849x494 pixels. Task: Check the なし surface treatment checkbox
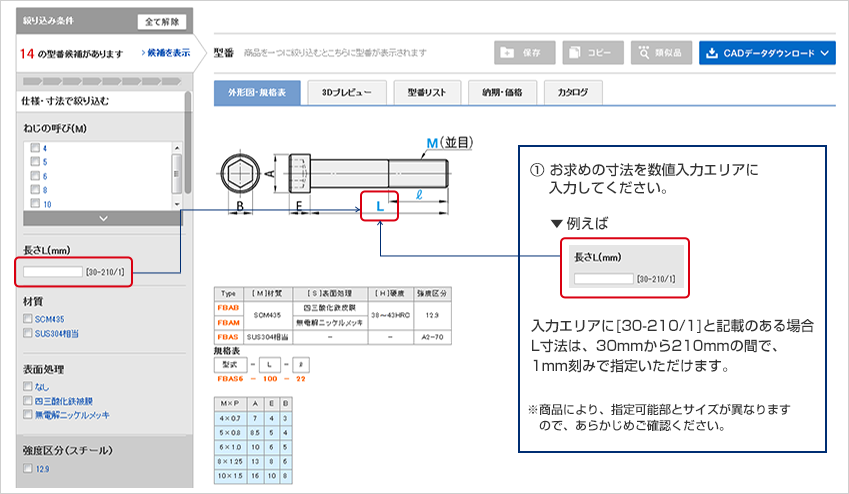click(x=28, y=386)
